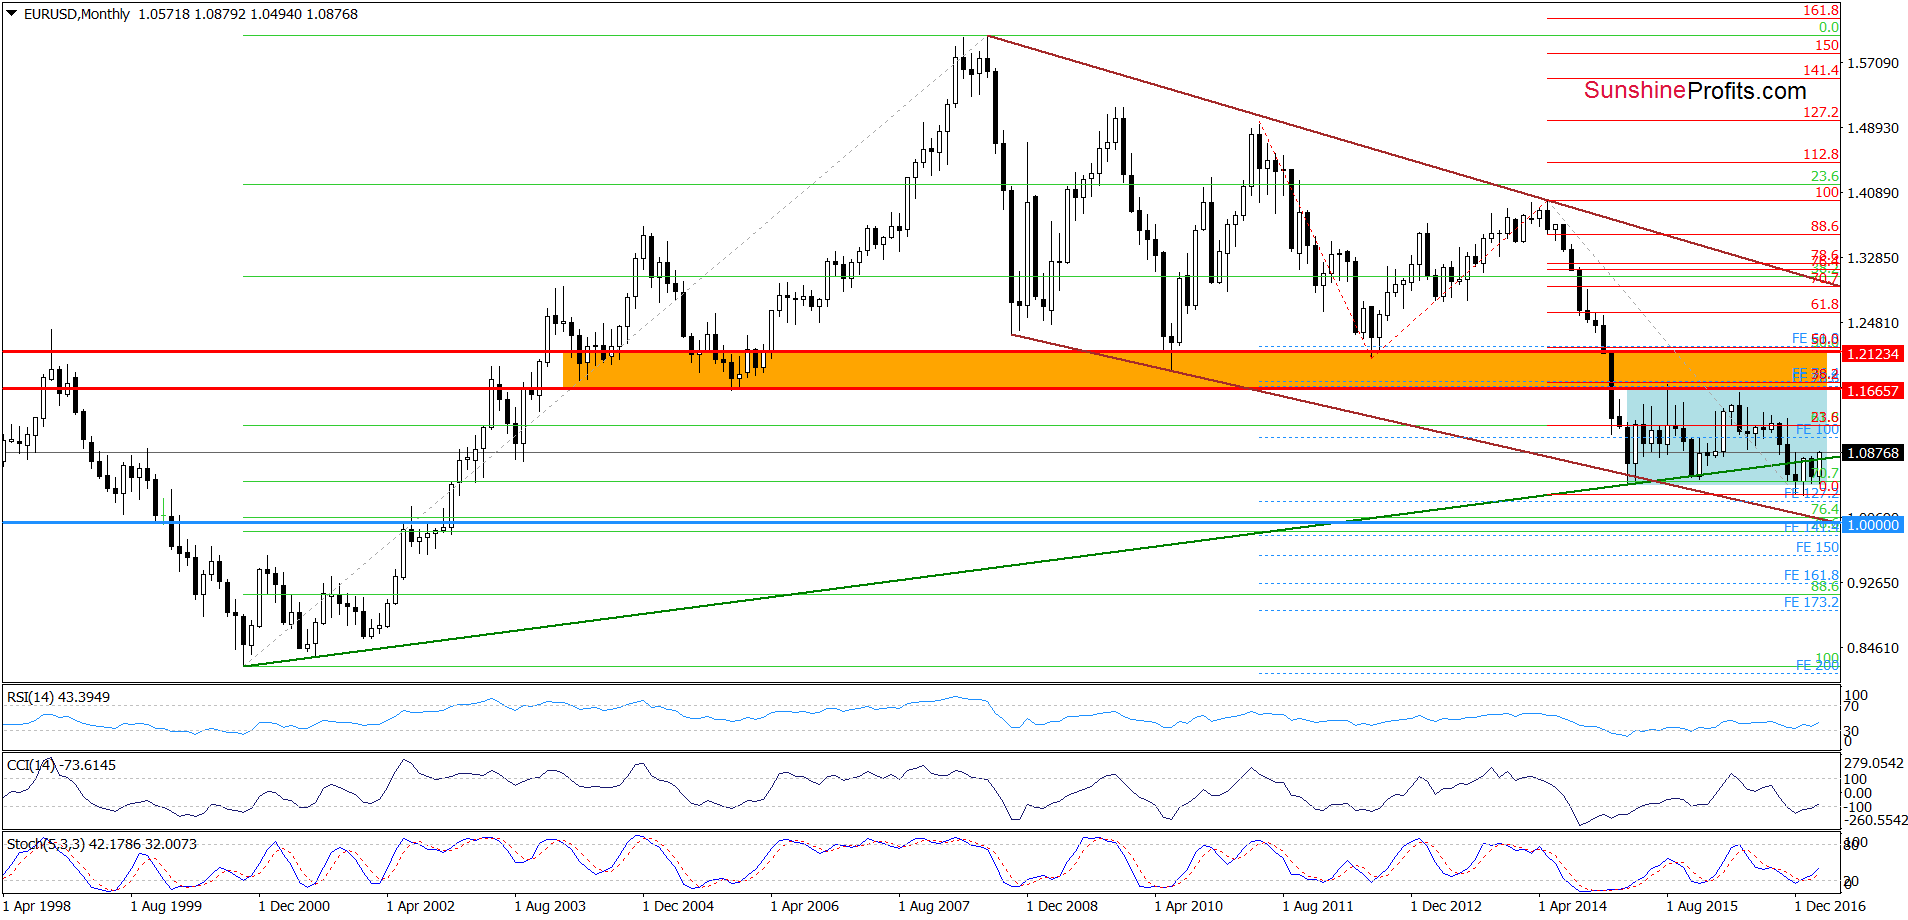Image resolution: width=1908 pixels, height=920 pixels.
Task: Click the red 1.21234 price level tag
Action: (1872, 354)
